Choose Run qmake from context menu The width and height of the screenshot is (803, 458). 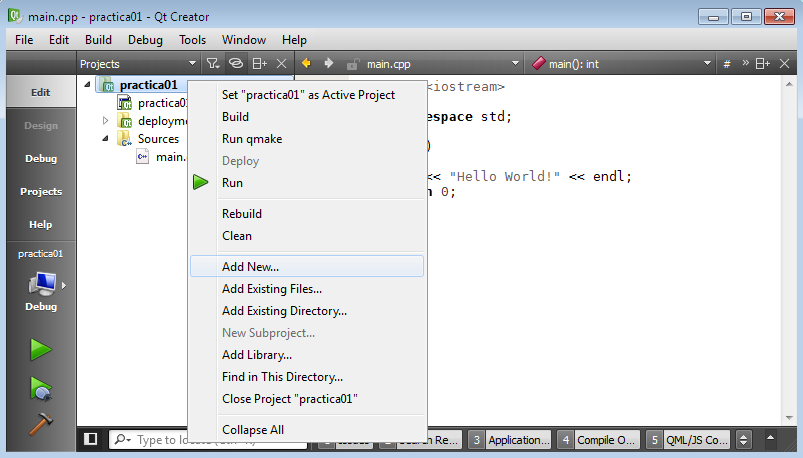307,139
